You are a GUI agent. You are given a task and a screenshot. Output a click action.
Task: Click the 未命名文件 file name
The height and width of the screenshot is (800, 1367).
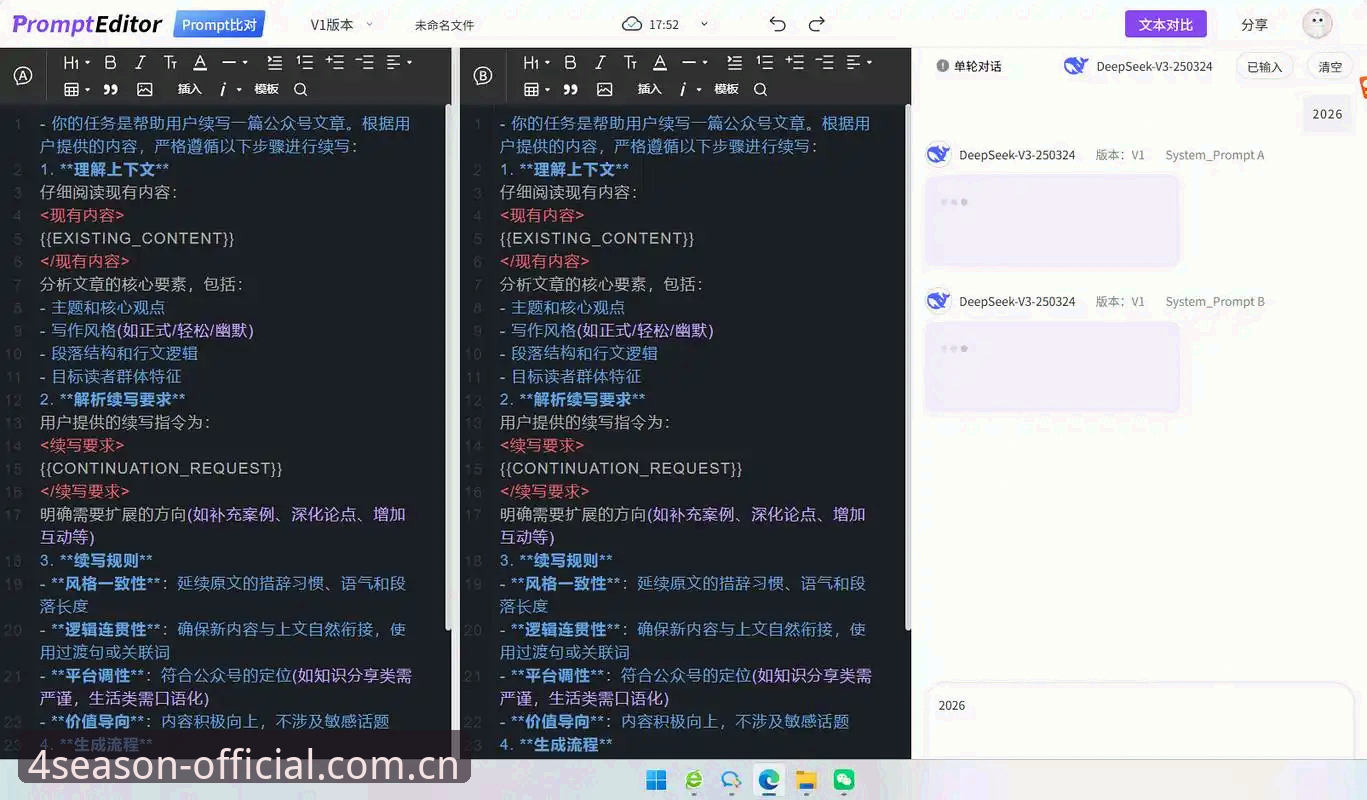click(444, 25)
